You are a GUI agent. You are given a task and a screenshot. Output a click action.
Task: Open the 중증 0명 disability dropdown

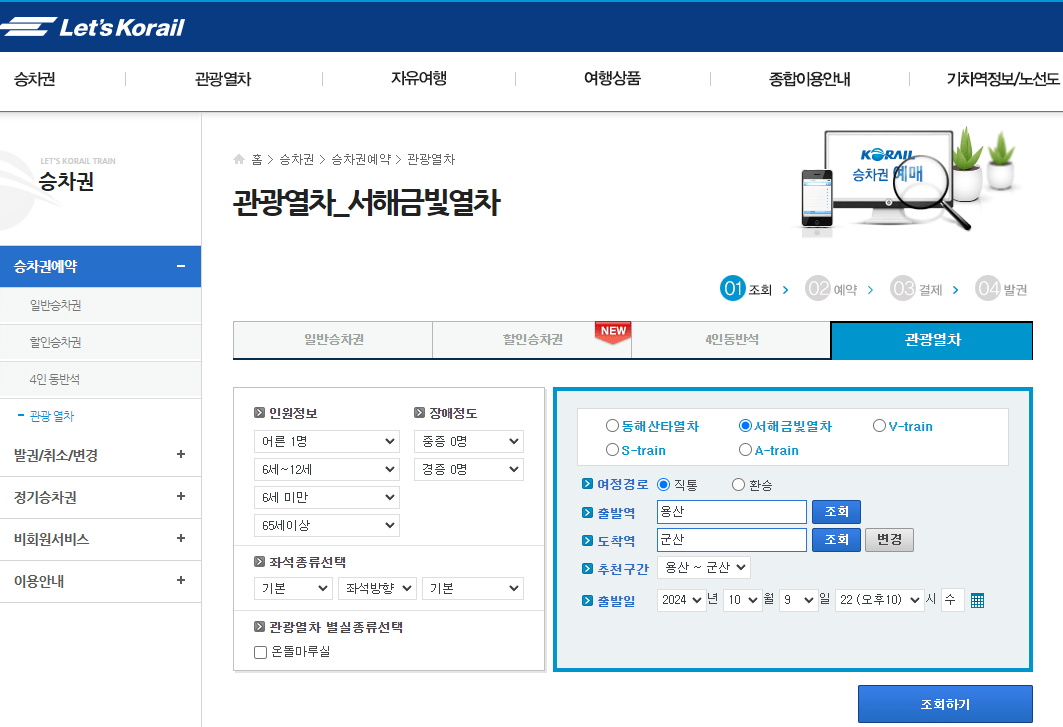tap(469, 441)
